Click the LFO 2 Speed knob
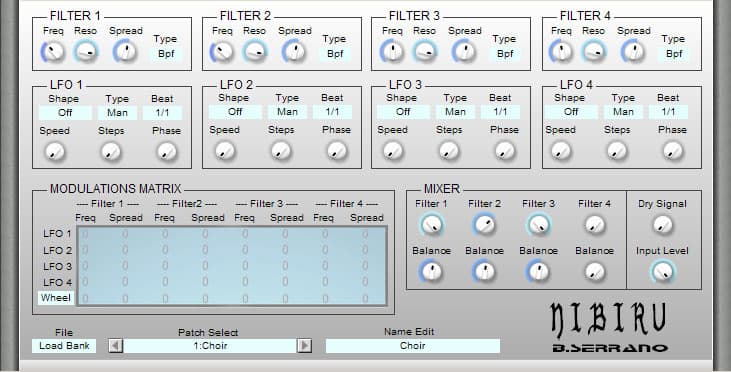The image size is (731, 372). pos(225,151)
